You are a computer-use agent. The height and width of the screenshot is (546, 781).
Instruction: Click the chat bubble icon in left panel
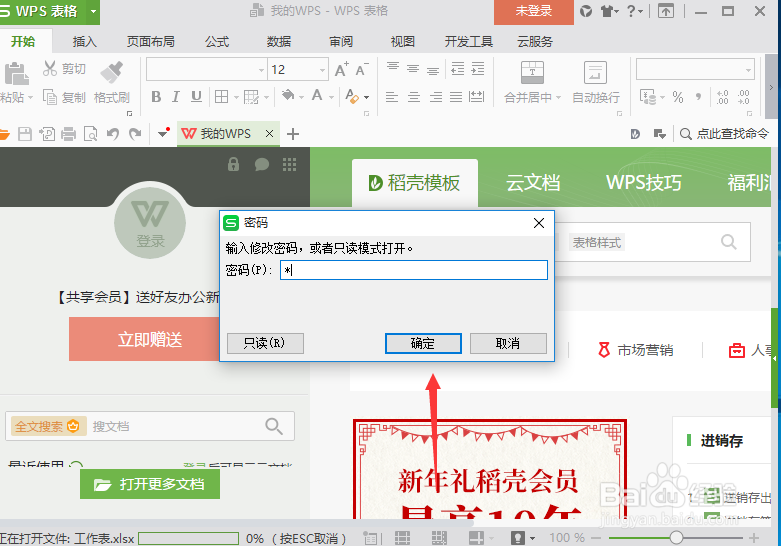click(261, 164)
